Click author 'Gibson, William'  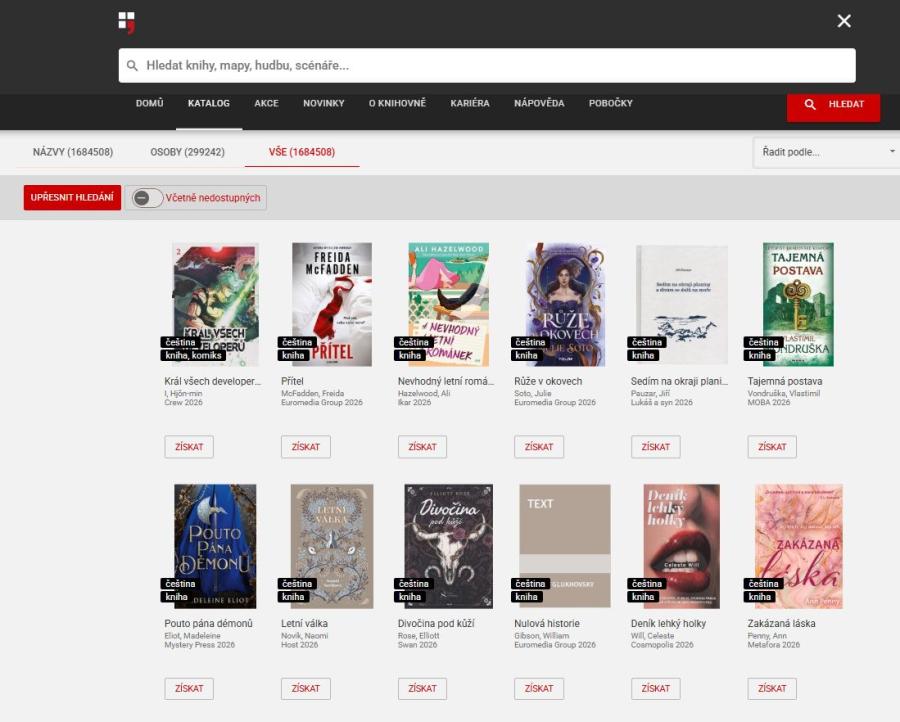[541, 636]
